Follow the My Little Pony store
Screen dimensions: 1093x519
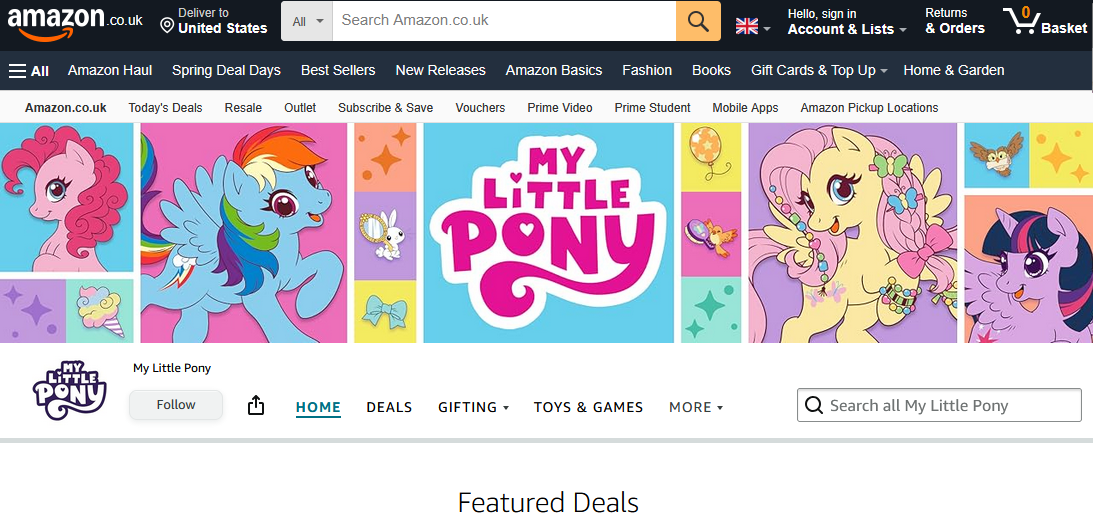176,405
